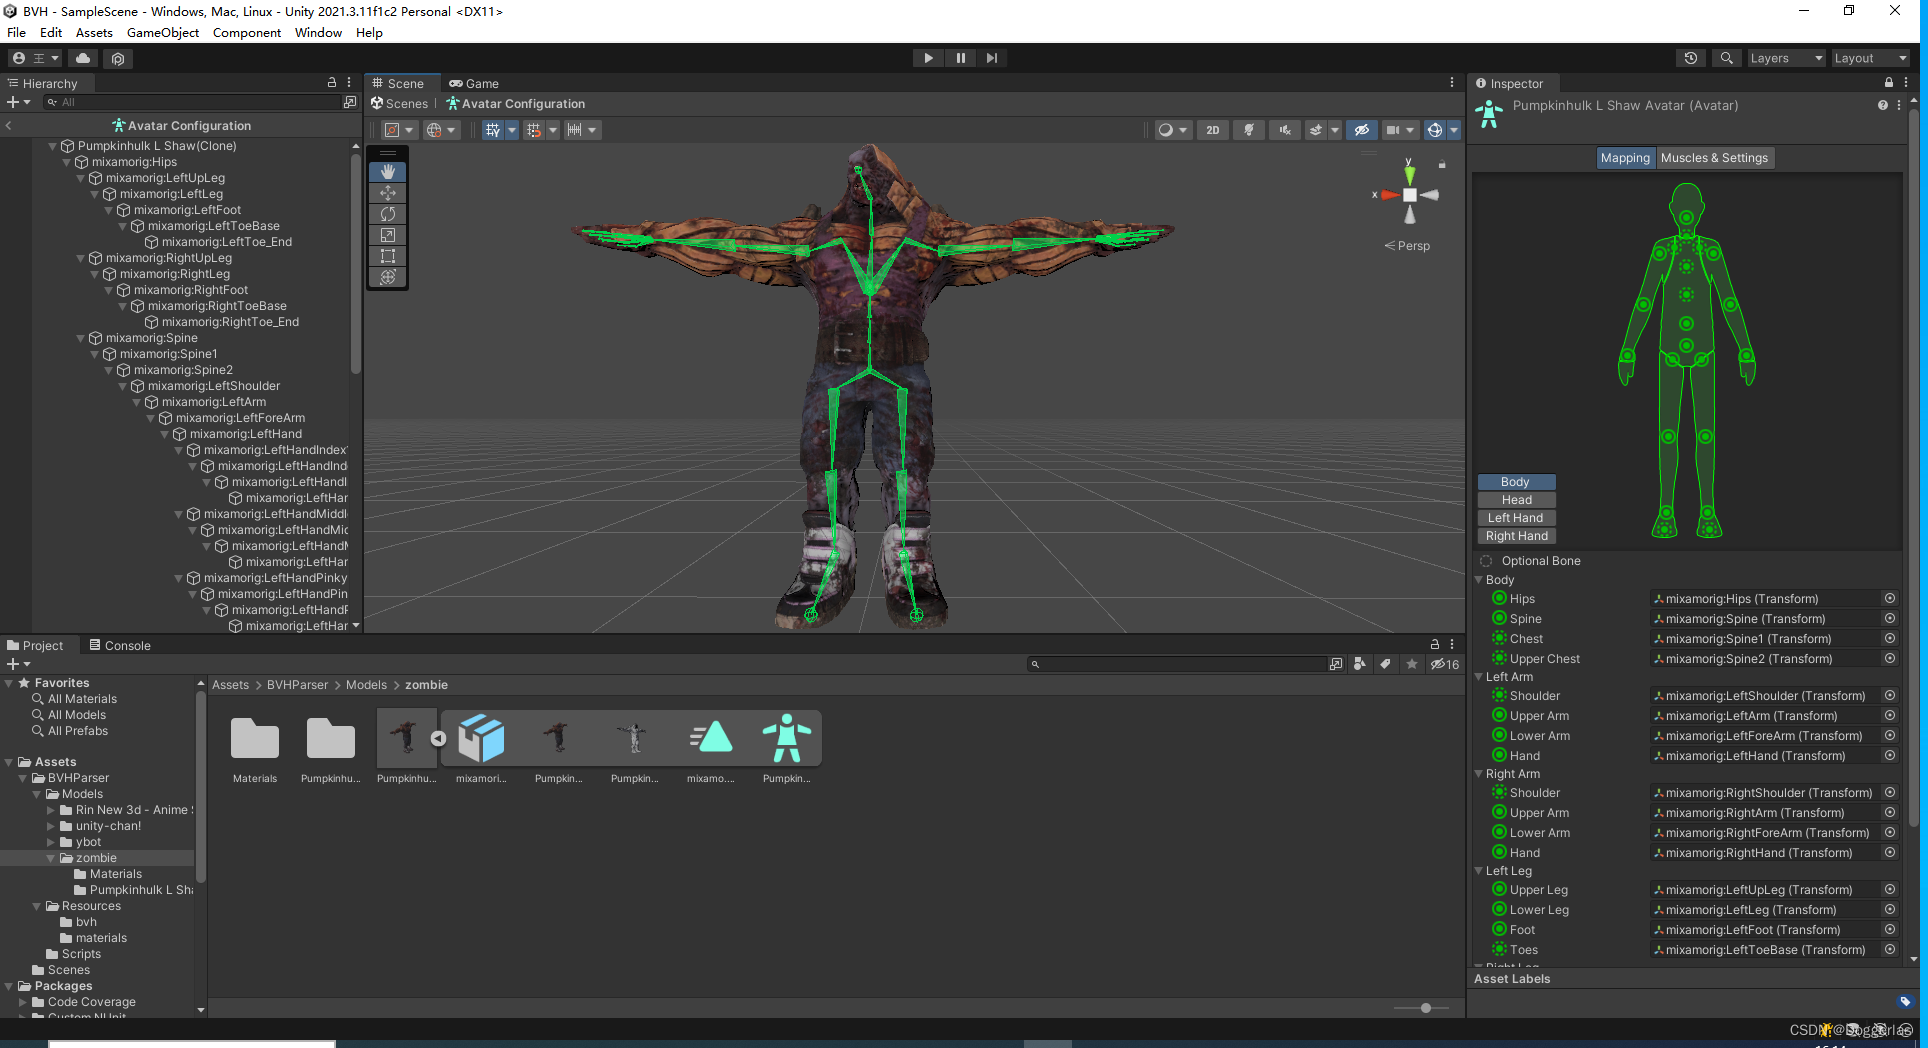1928x1048 pixels.
Task: Select the Scale tool in scene toolbar
Action: click(x=388, y=235)
